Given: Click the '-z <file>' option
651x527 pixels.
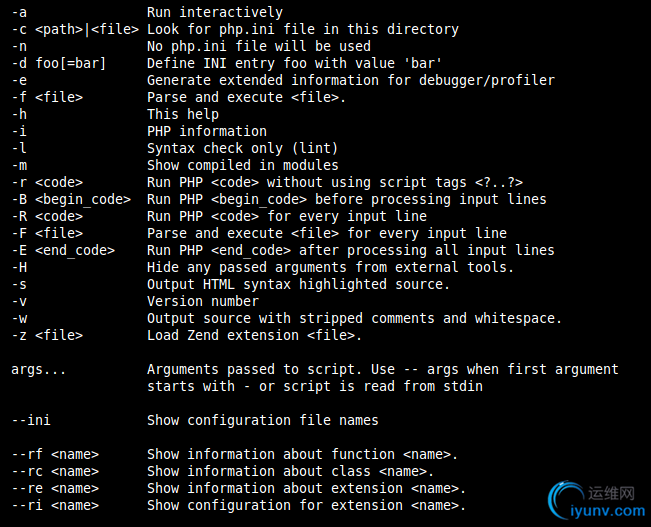Looking at the screenshot, I should tap(47, 335).
